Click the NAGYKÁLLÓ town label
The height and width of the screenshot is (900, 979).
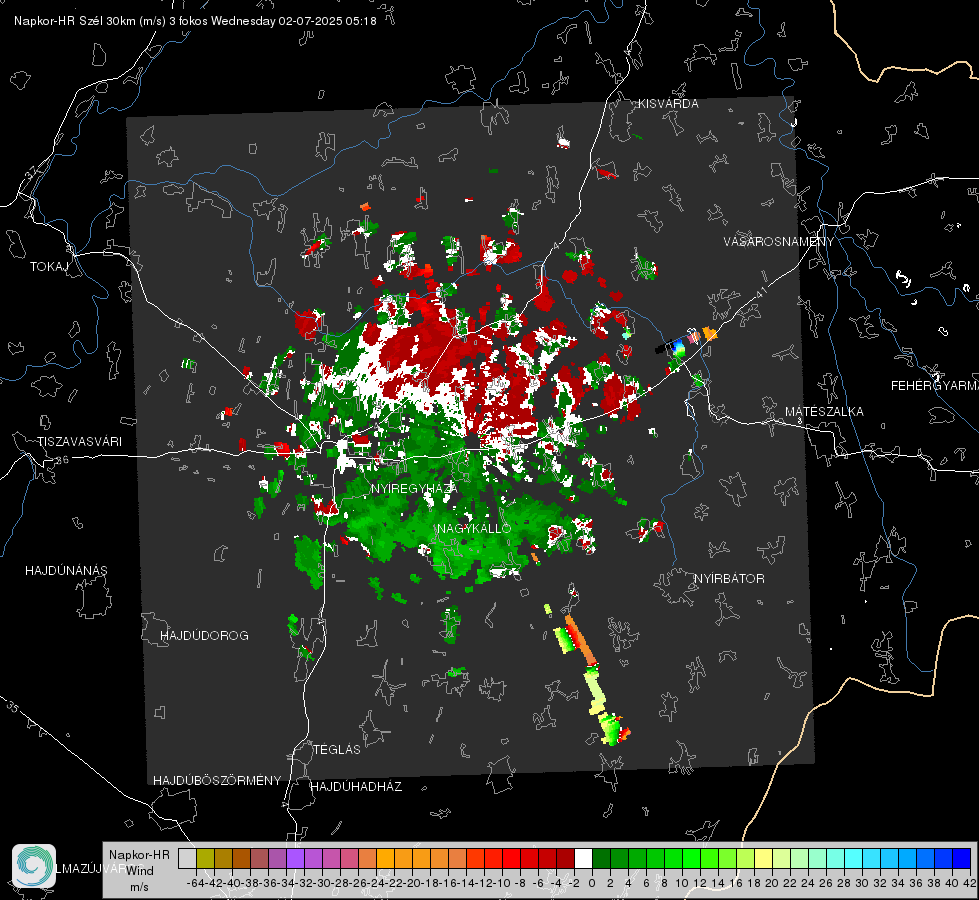click(475, 528)
